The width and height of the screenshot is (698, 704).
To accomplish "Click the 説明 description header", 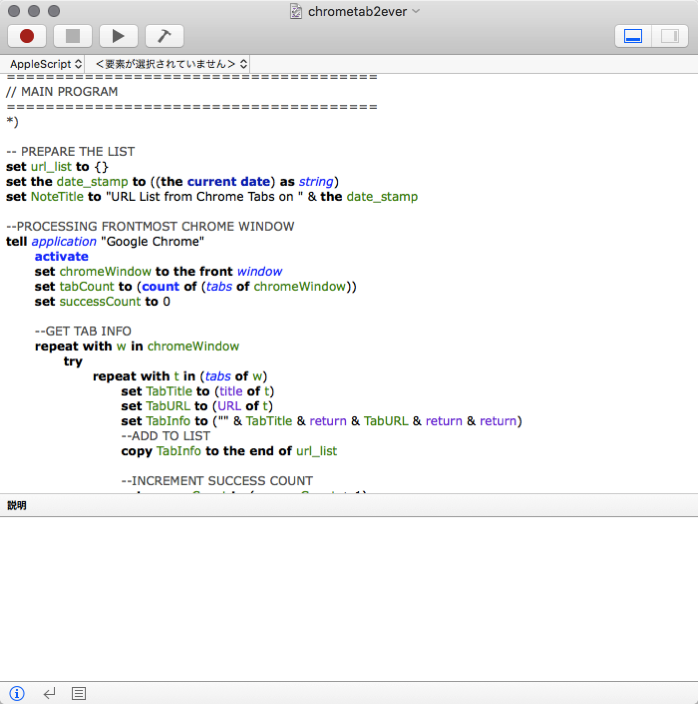I will (x=17, y=505).
